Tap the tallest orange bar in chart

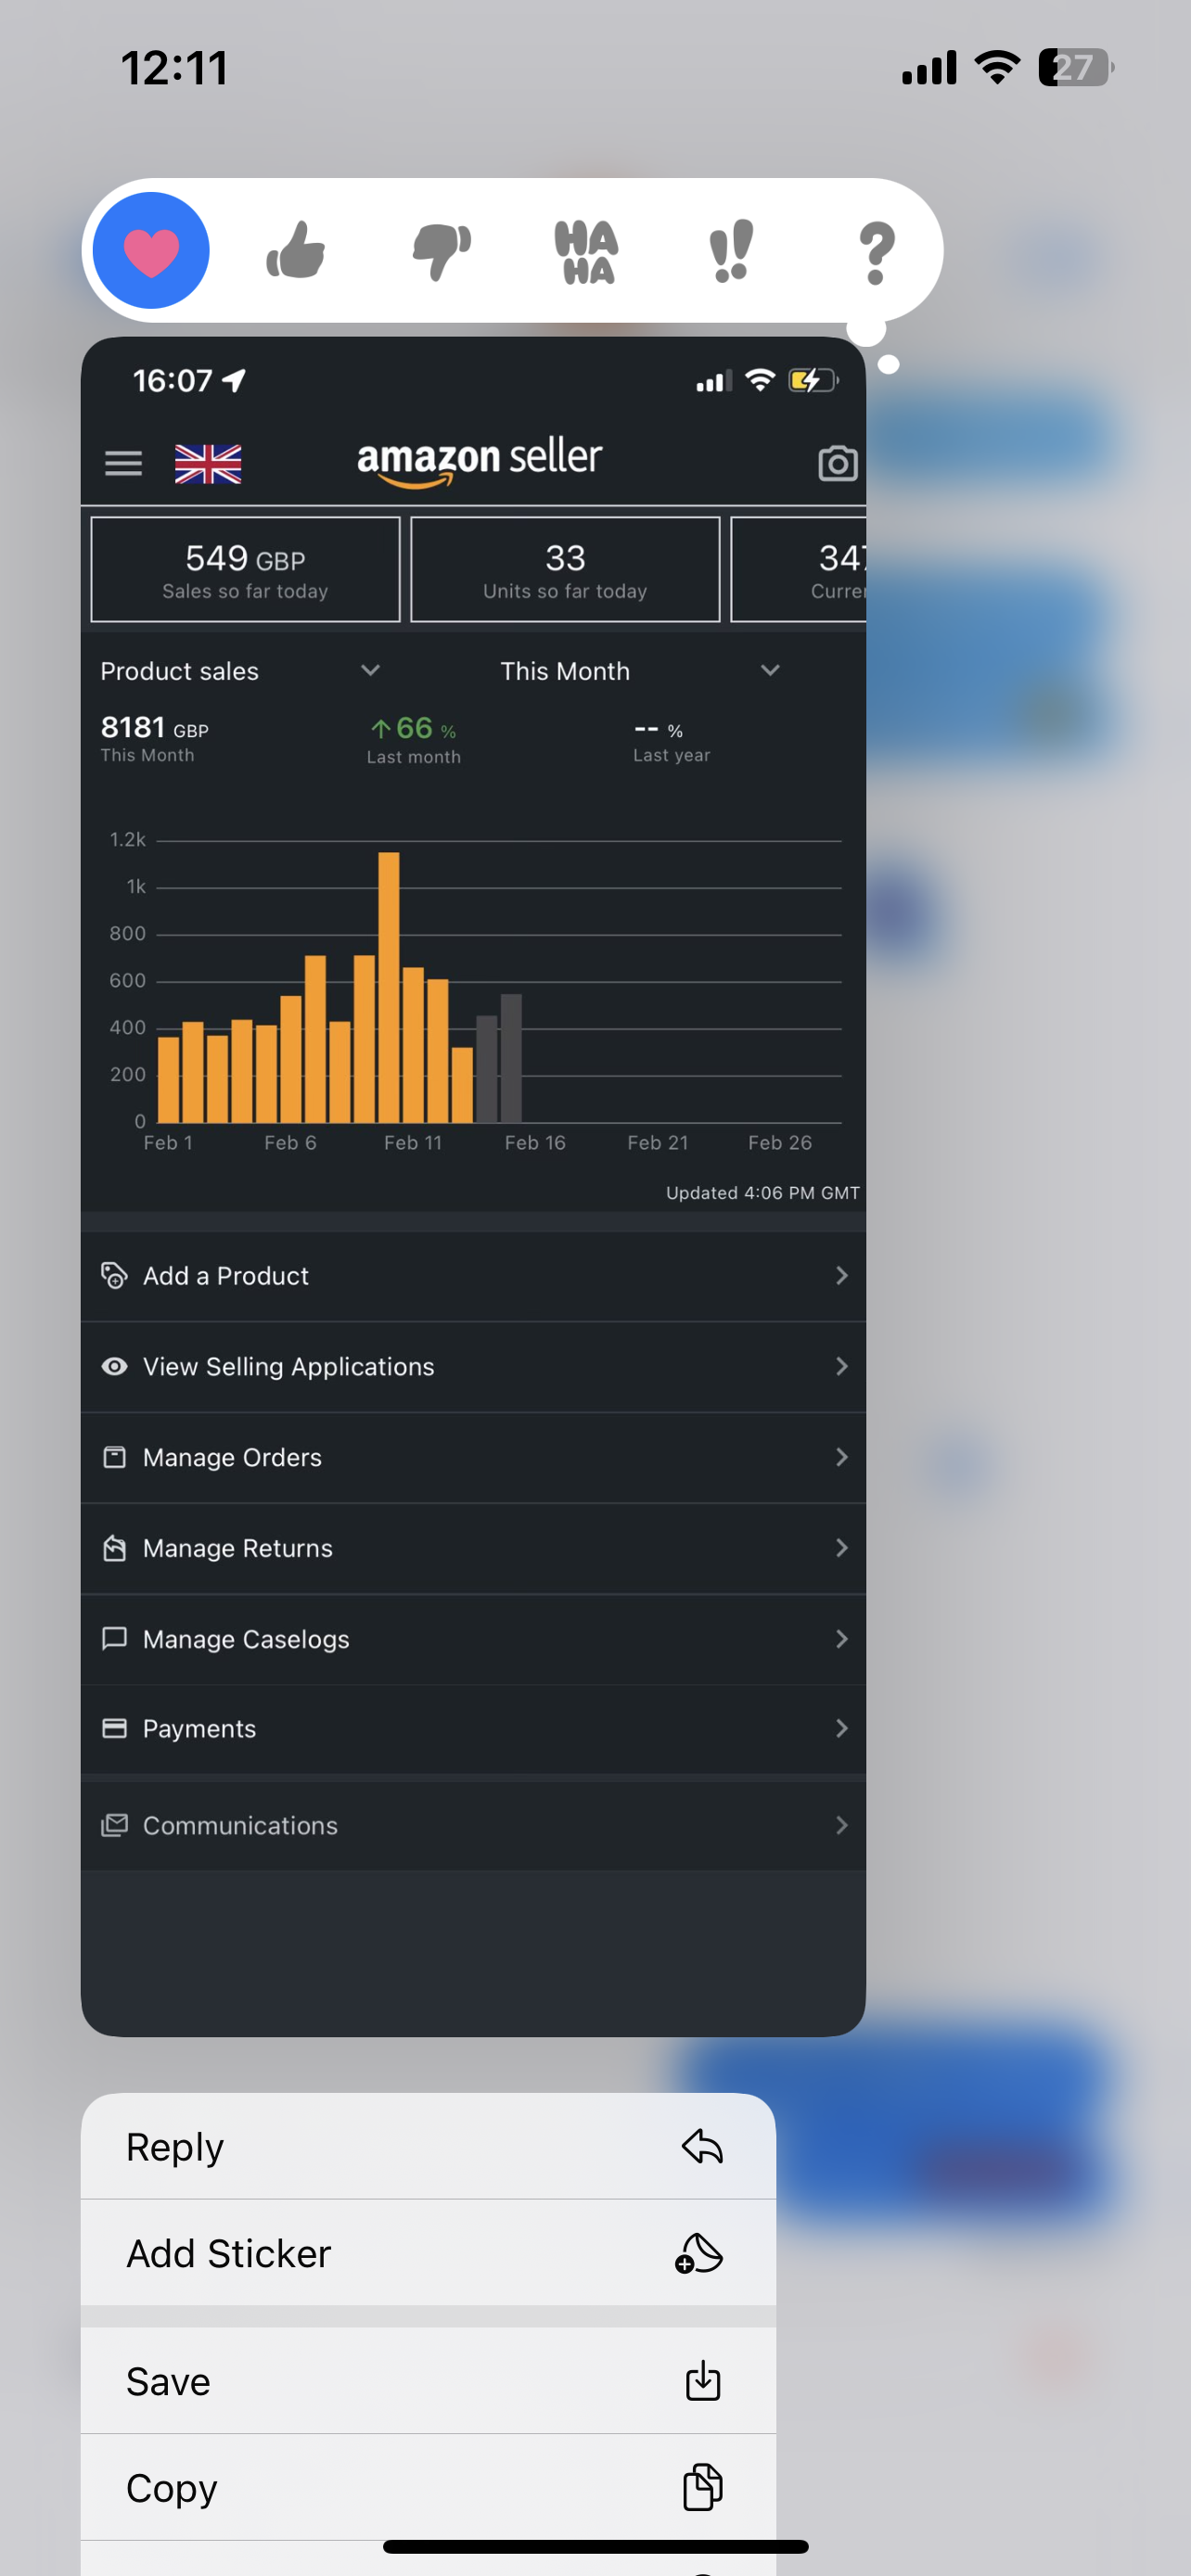[389, 987]
